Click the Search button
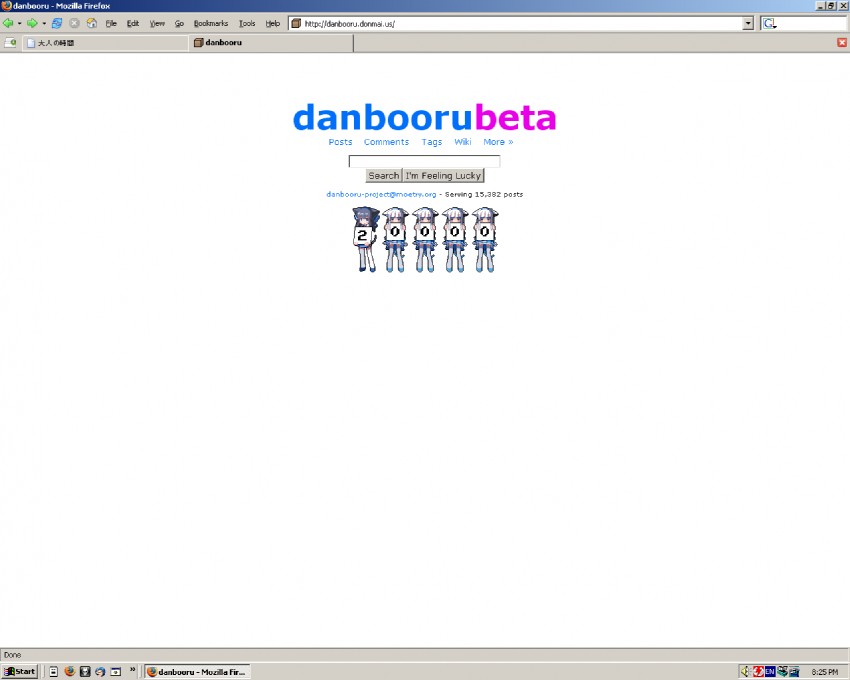This screenshot has height=680, width=850. tap(384, 176)
